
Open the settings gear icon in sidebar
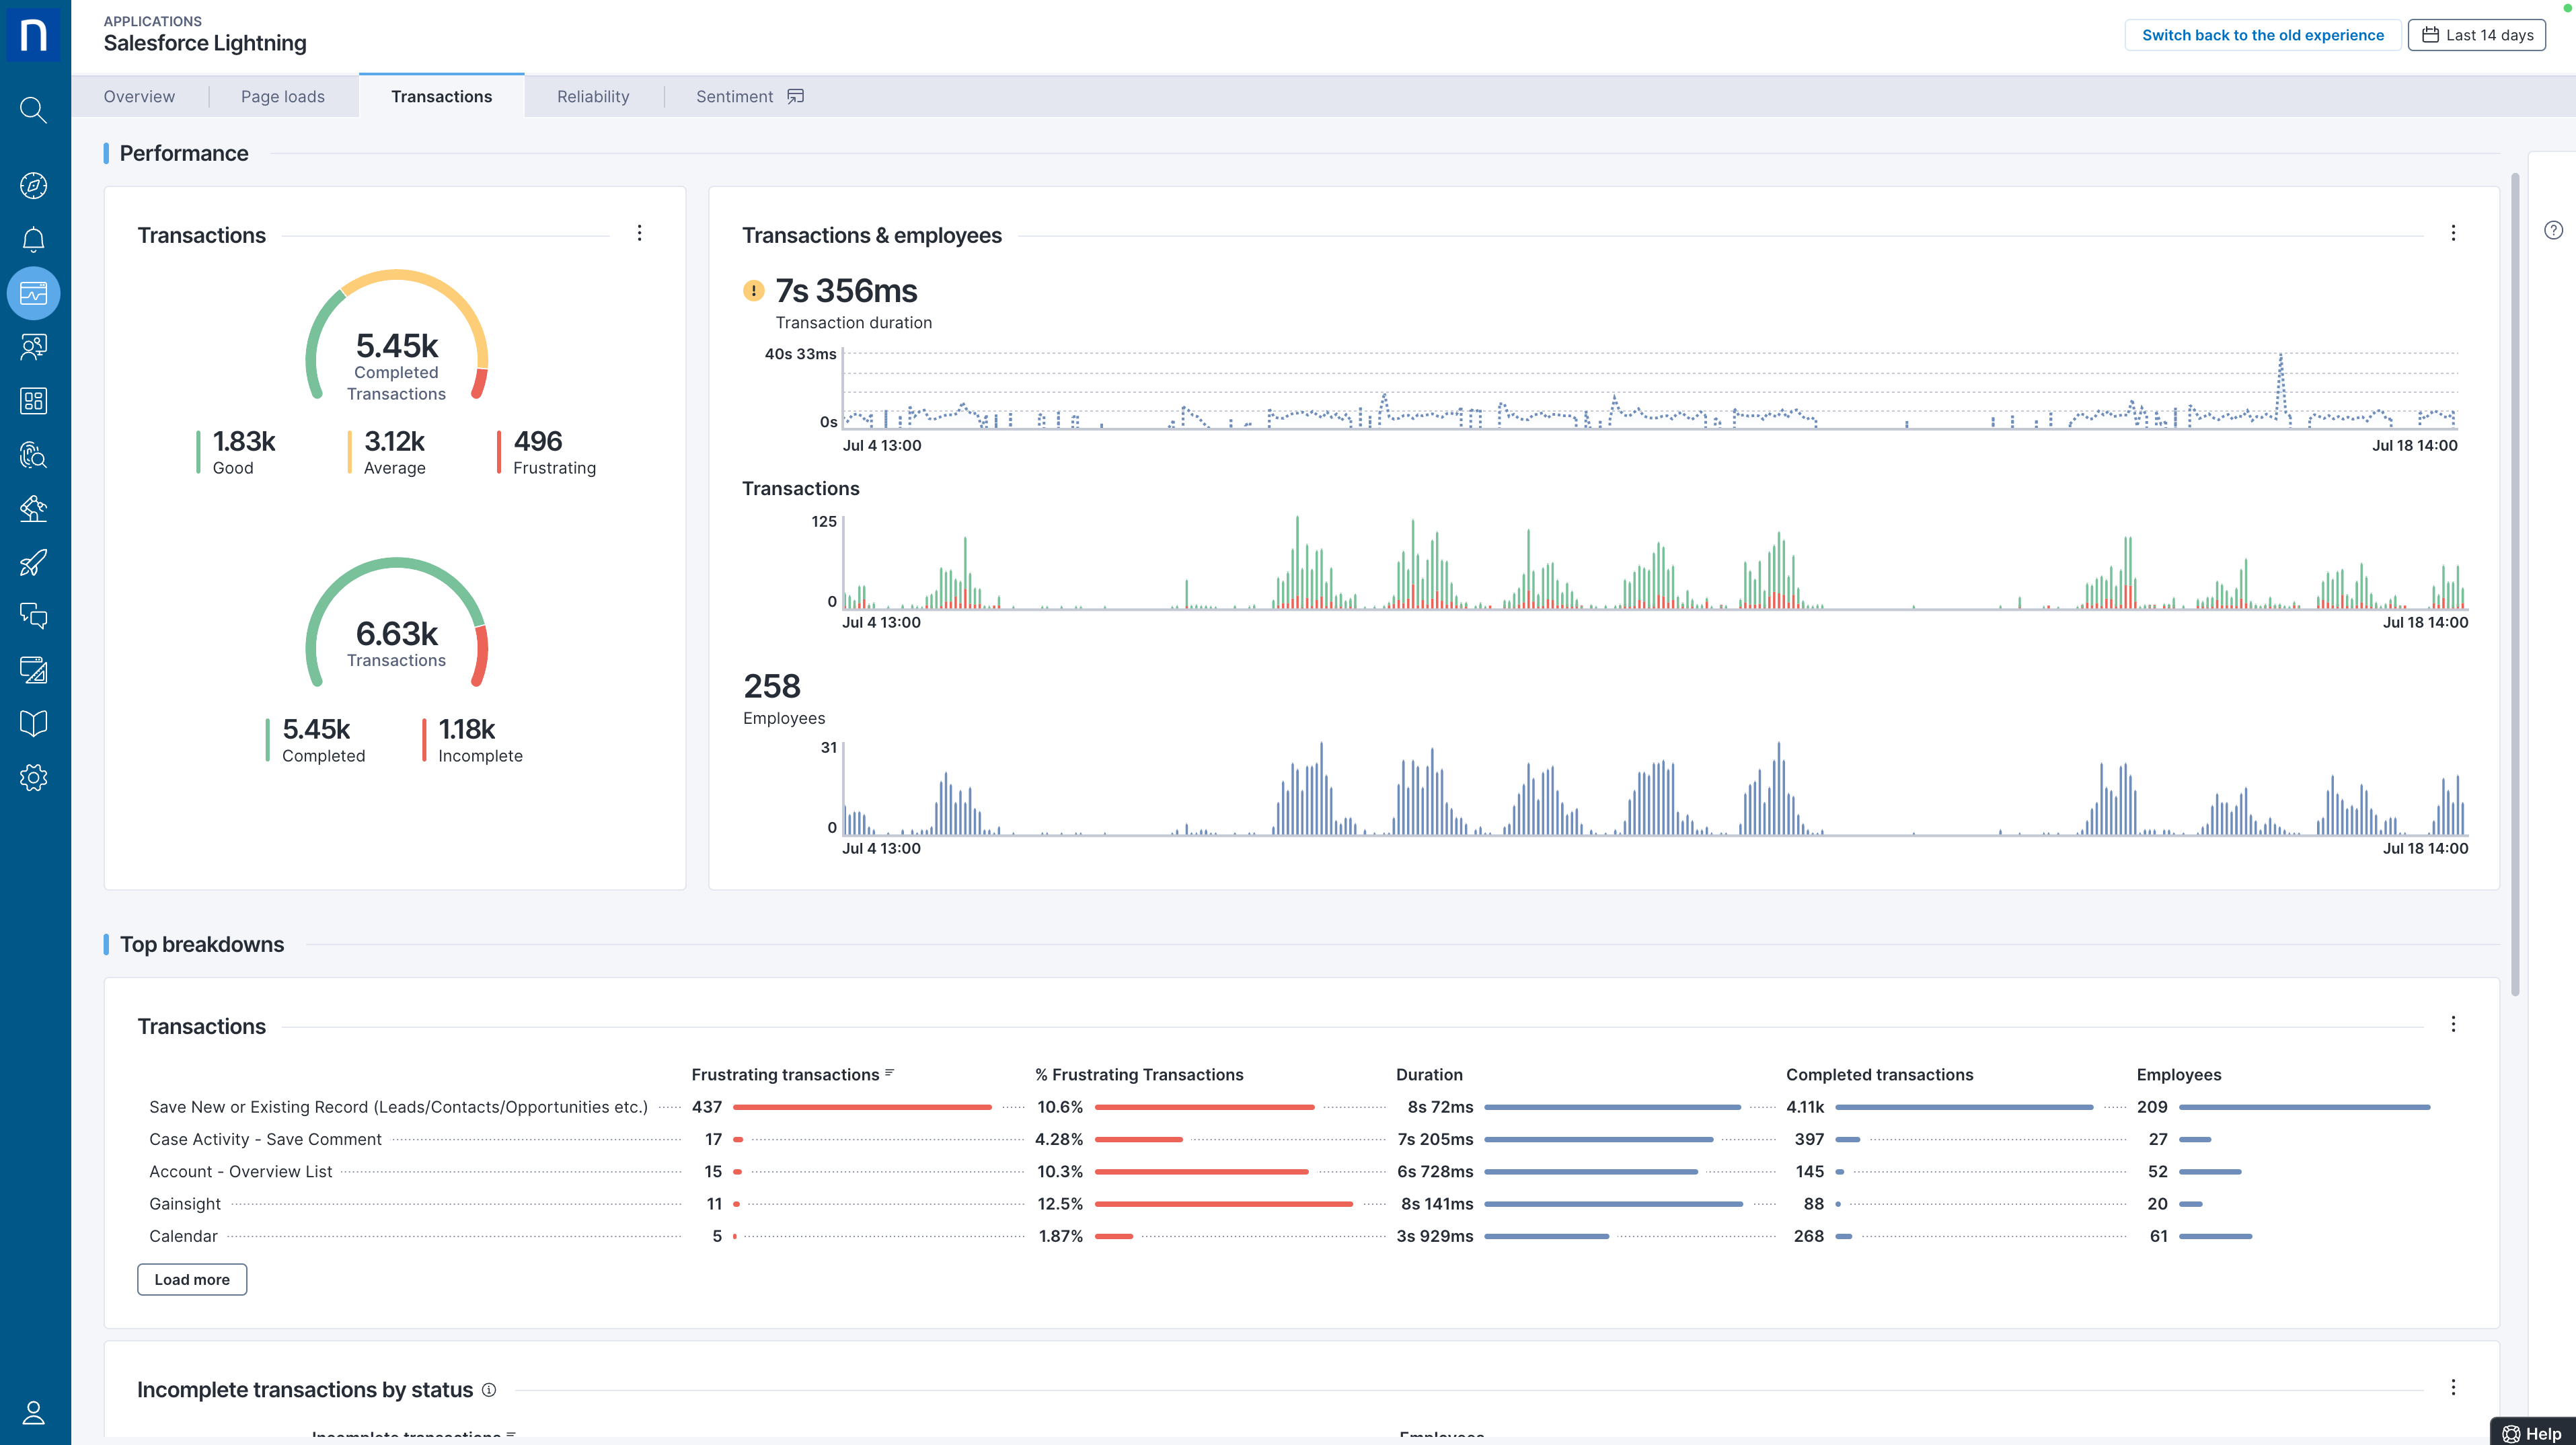[33, 778]
